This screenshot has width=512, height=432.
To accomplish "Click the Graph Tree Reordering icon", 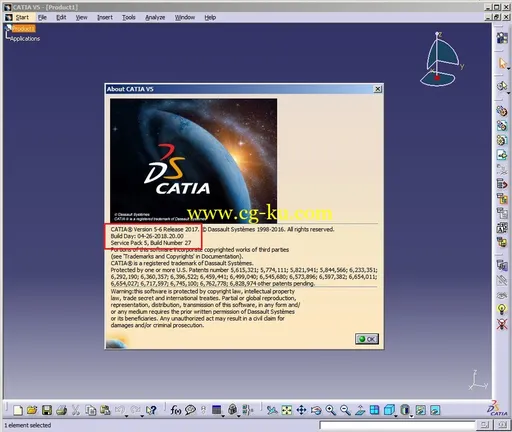I will pos(502,199).
